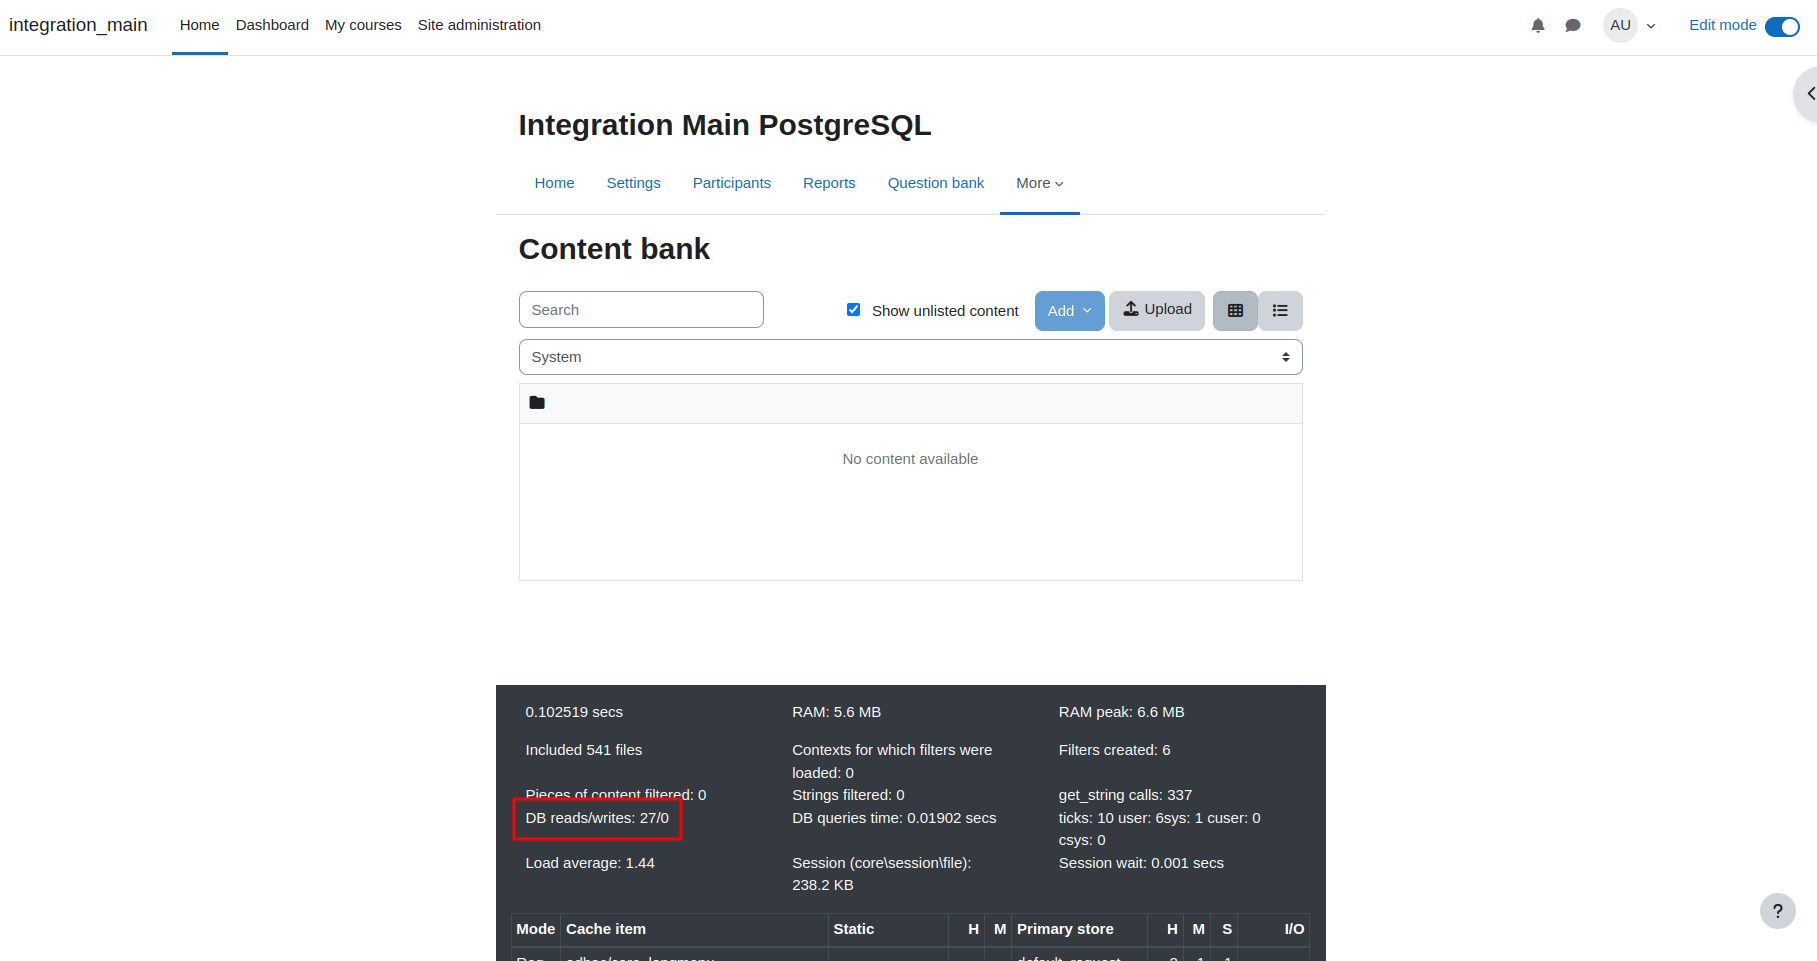The height and width of the screenshot is (961, 1817).
Task: Expand the block drawer arrow
Action: (x=1808, y=94)
